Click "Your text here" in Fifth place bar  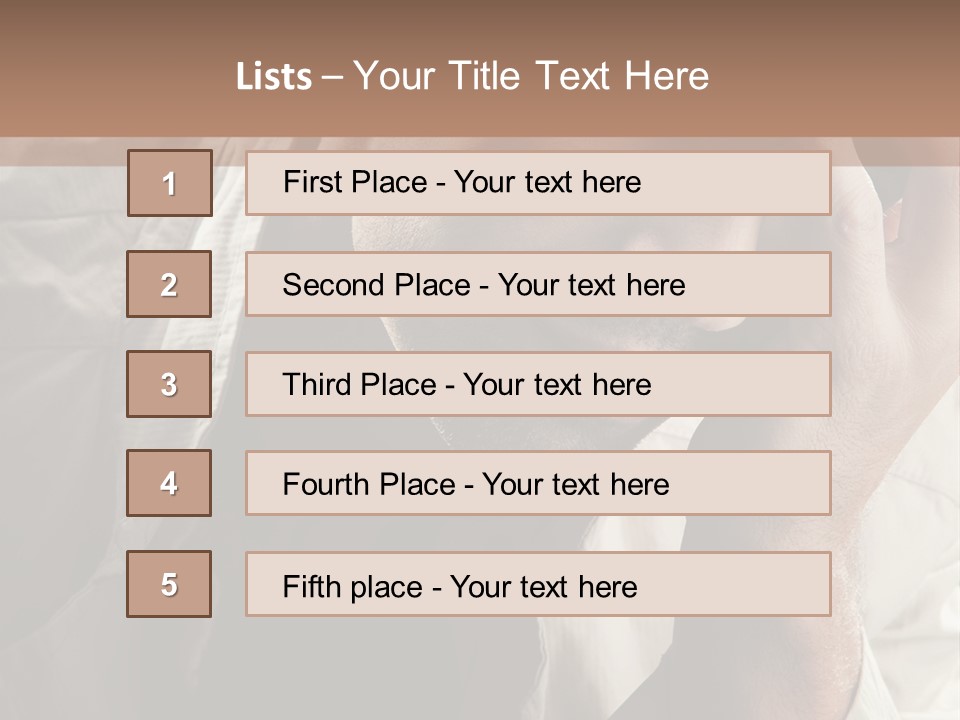tap(543, 586)
